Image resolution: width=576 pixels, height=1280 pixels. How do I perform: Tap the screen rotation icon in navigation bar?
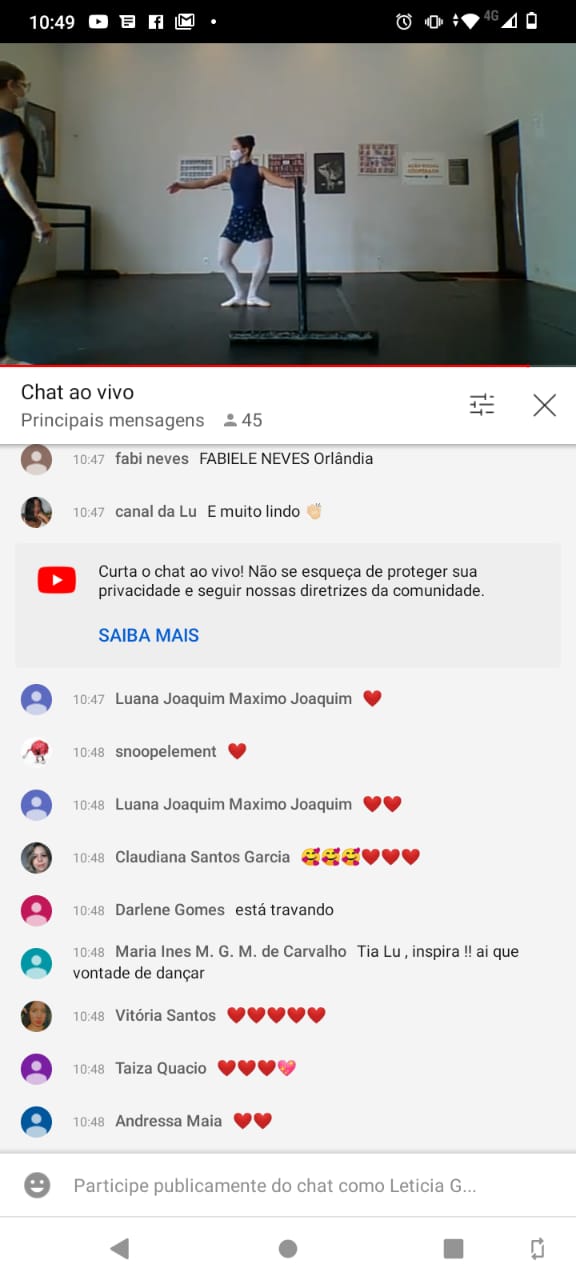click(537, 1247)
